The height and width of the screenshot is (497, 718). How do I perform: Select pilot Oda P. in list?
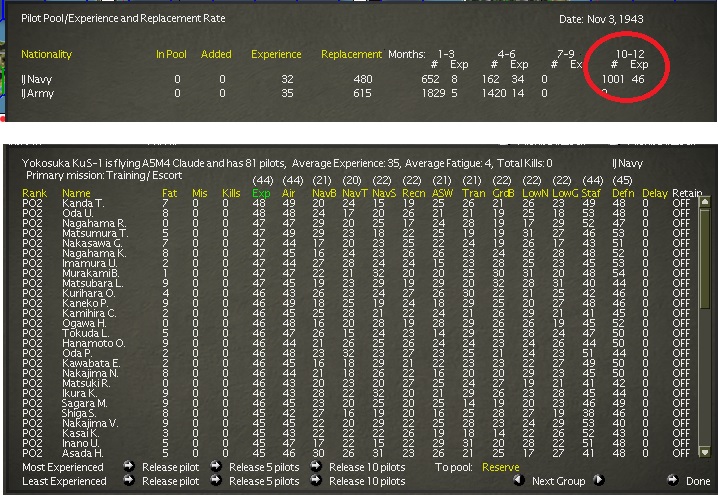(x=77, y=354)
